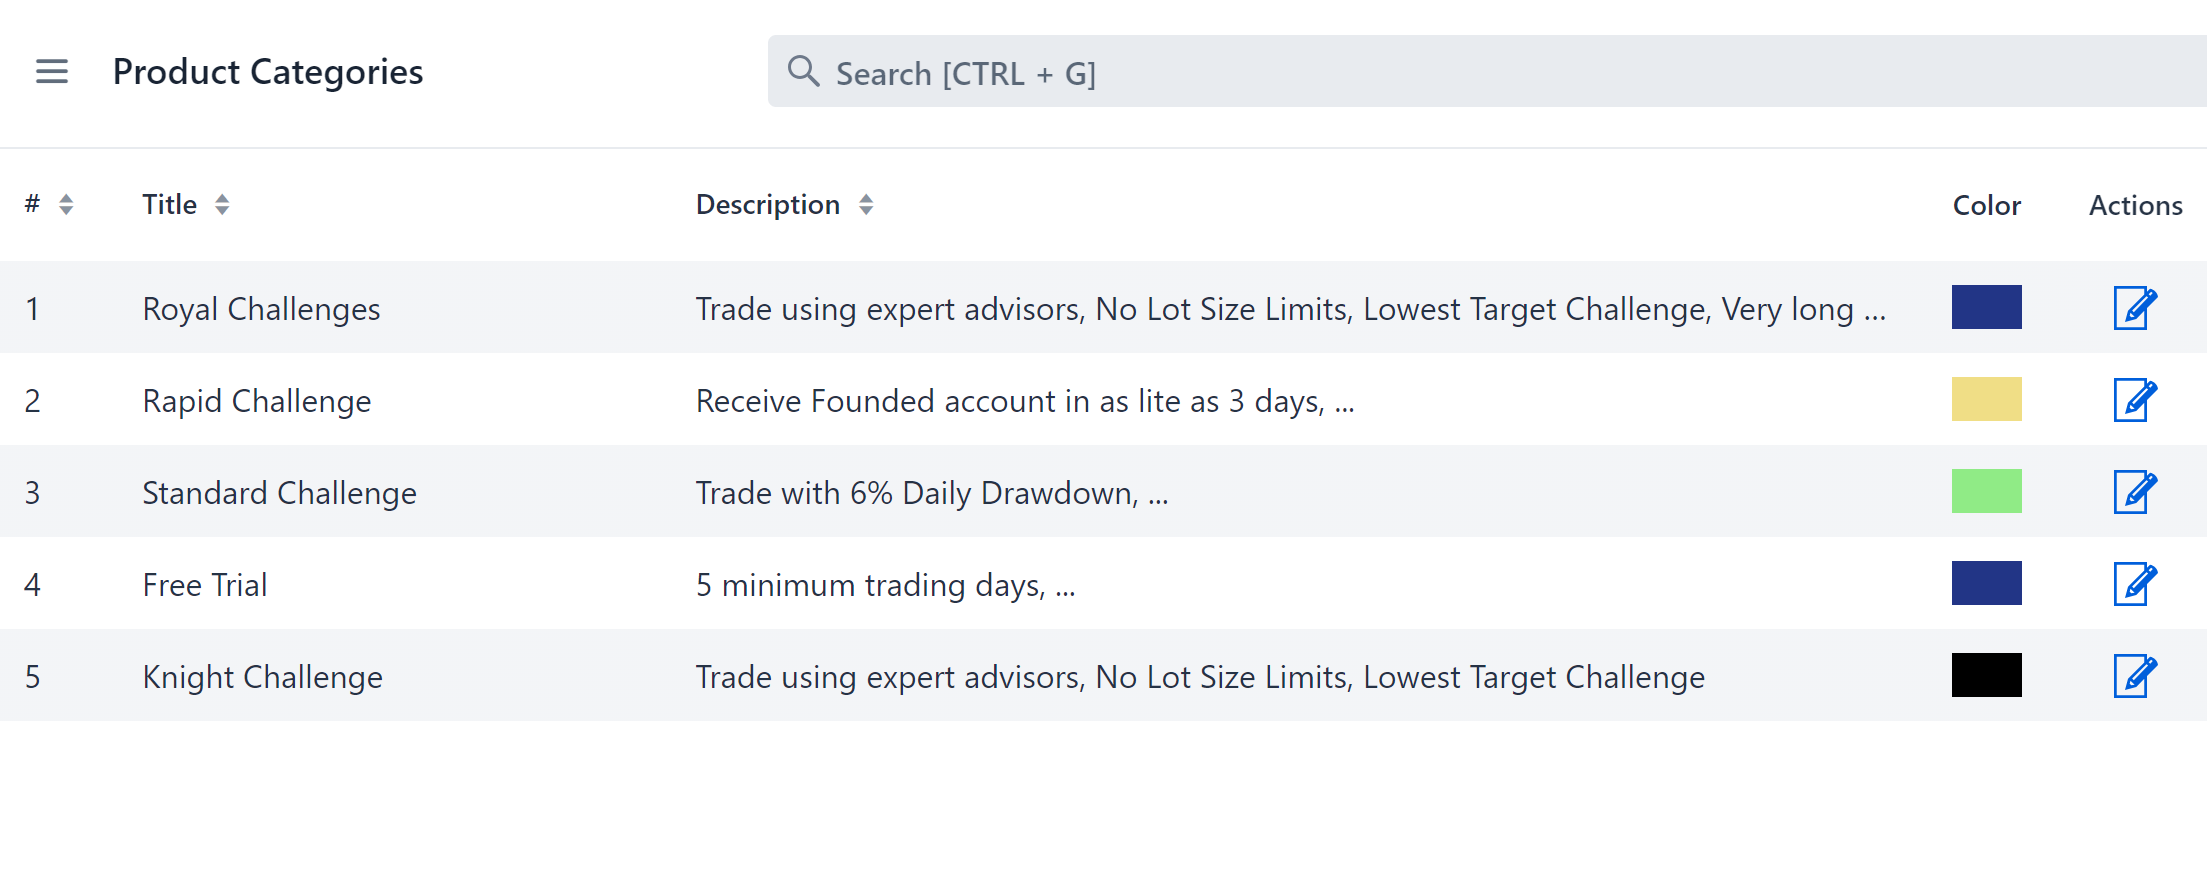2207x892 pixels.
Task: Edit the Rapid Challenge category
Action: pos(2134,400)
